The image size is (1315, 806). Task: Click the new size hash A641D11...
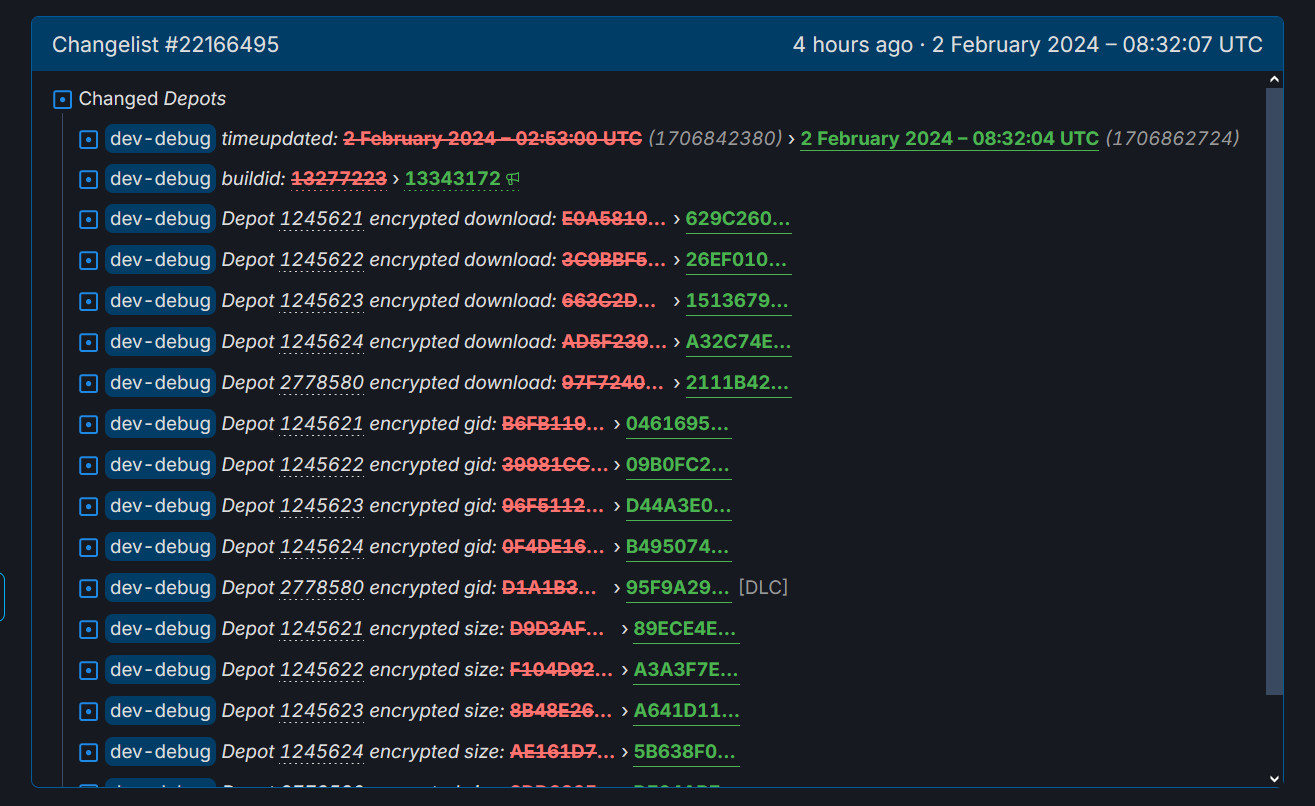(687, 711)
